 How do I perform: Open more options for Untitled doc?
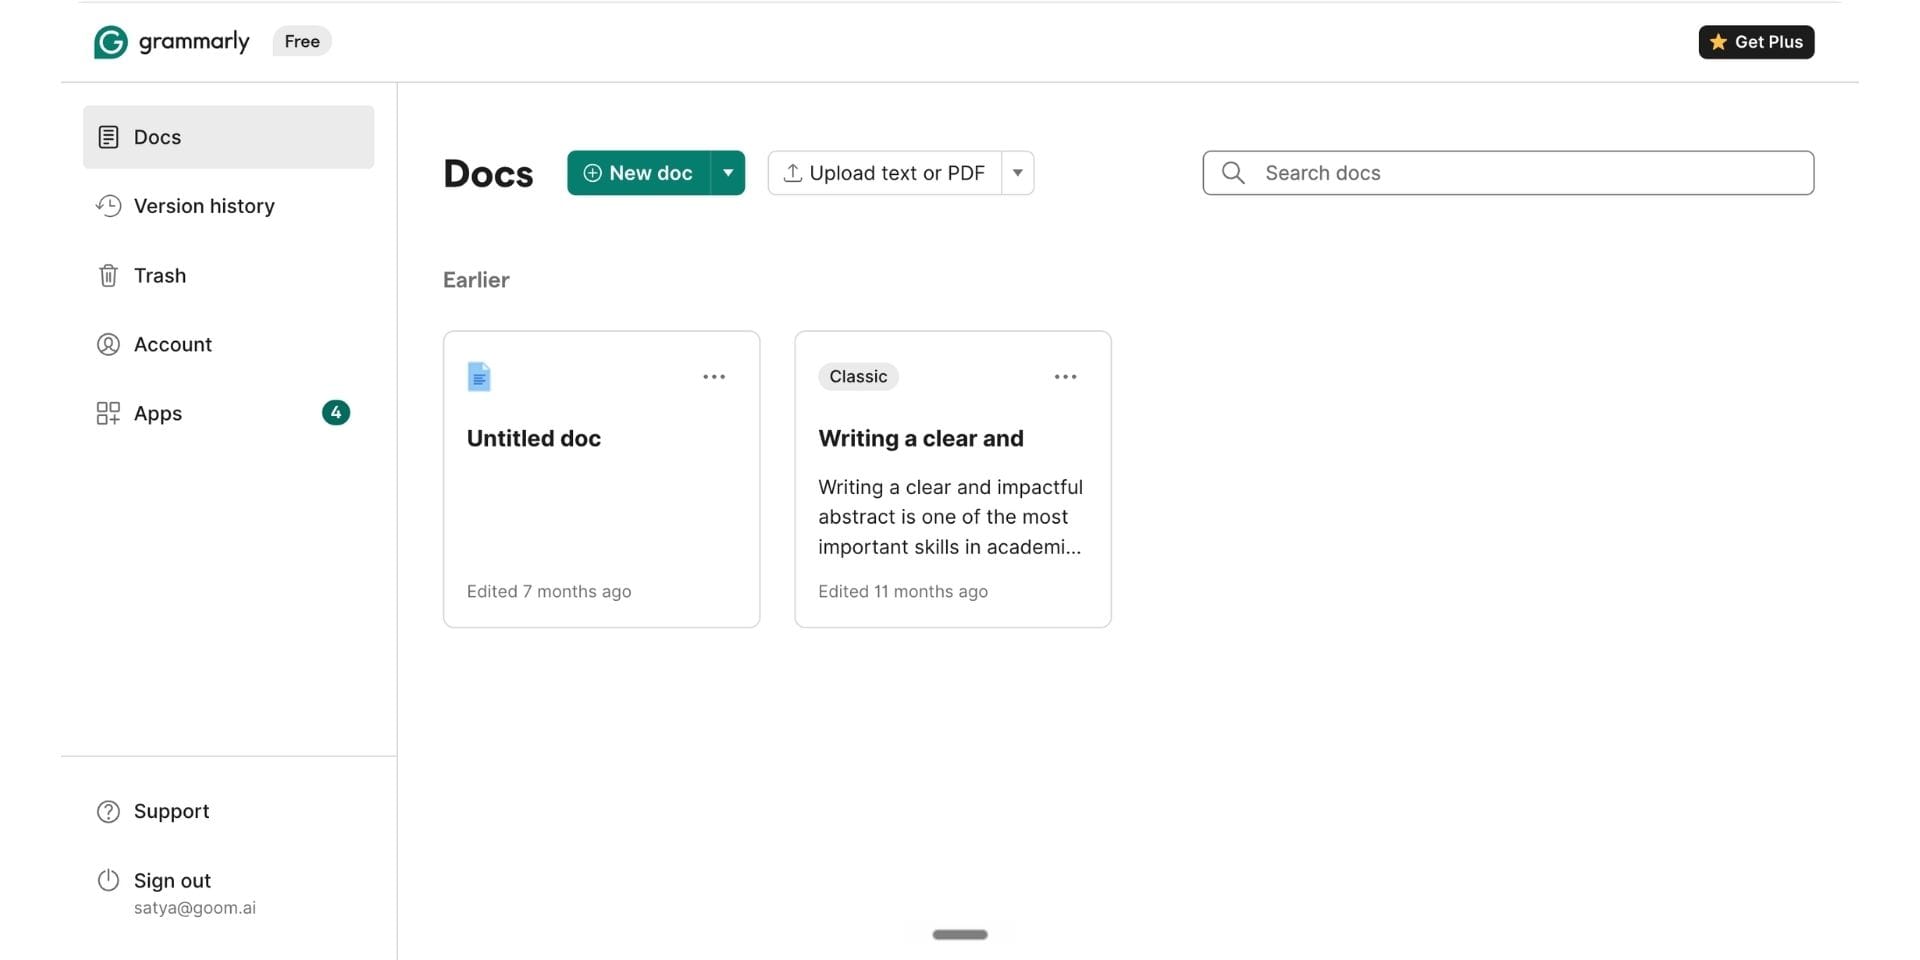[x=714, y=377]
